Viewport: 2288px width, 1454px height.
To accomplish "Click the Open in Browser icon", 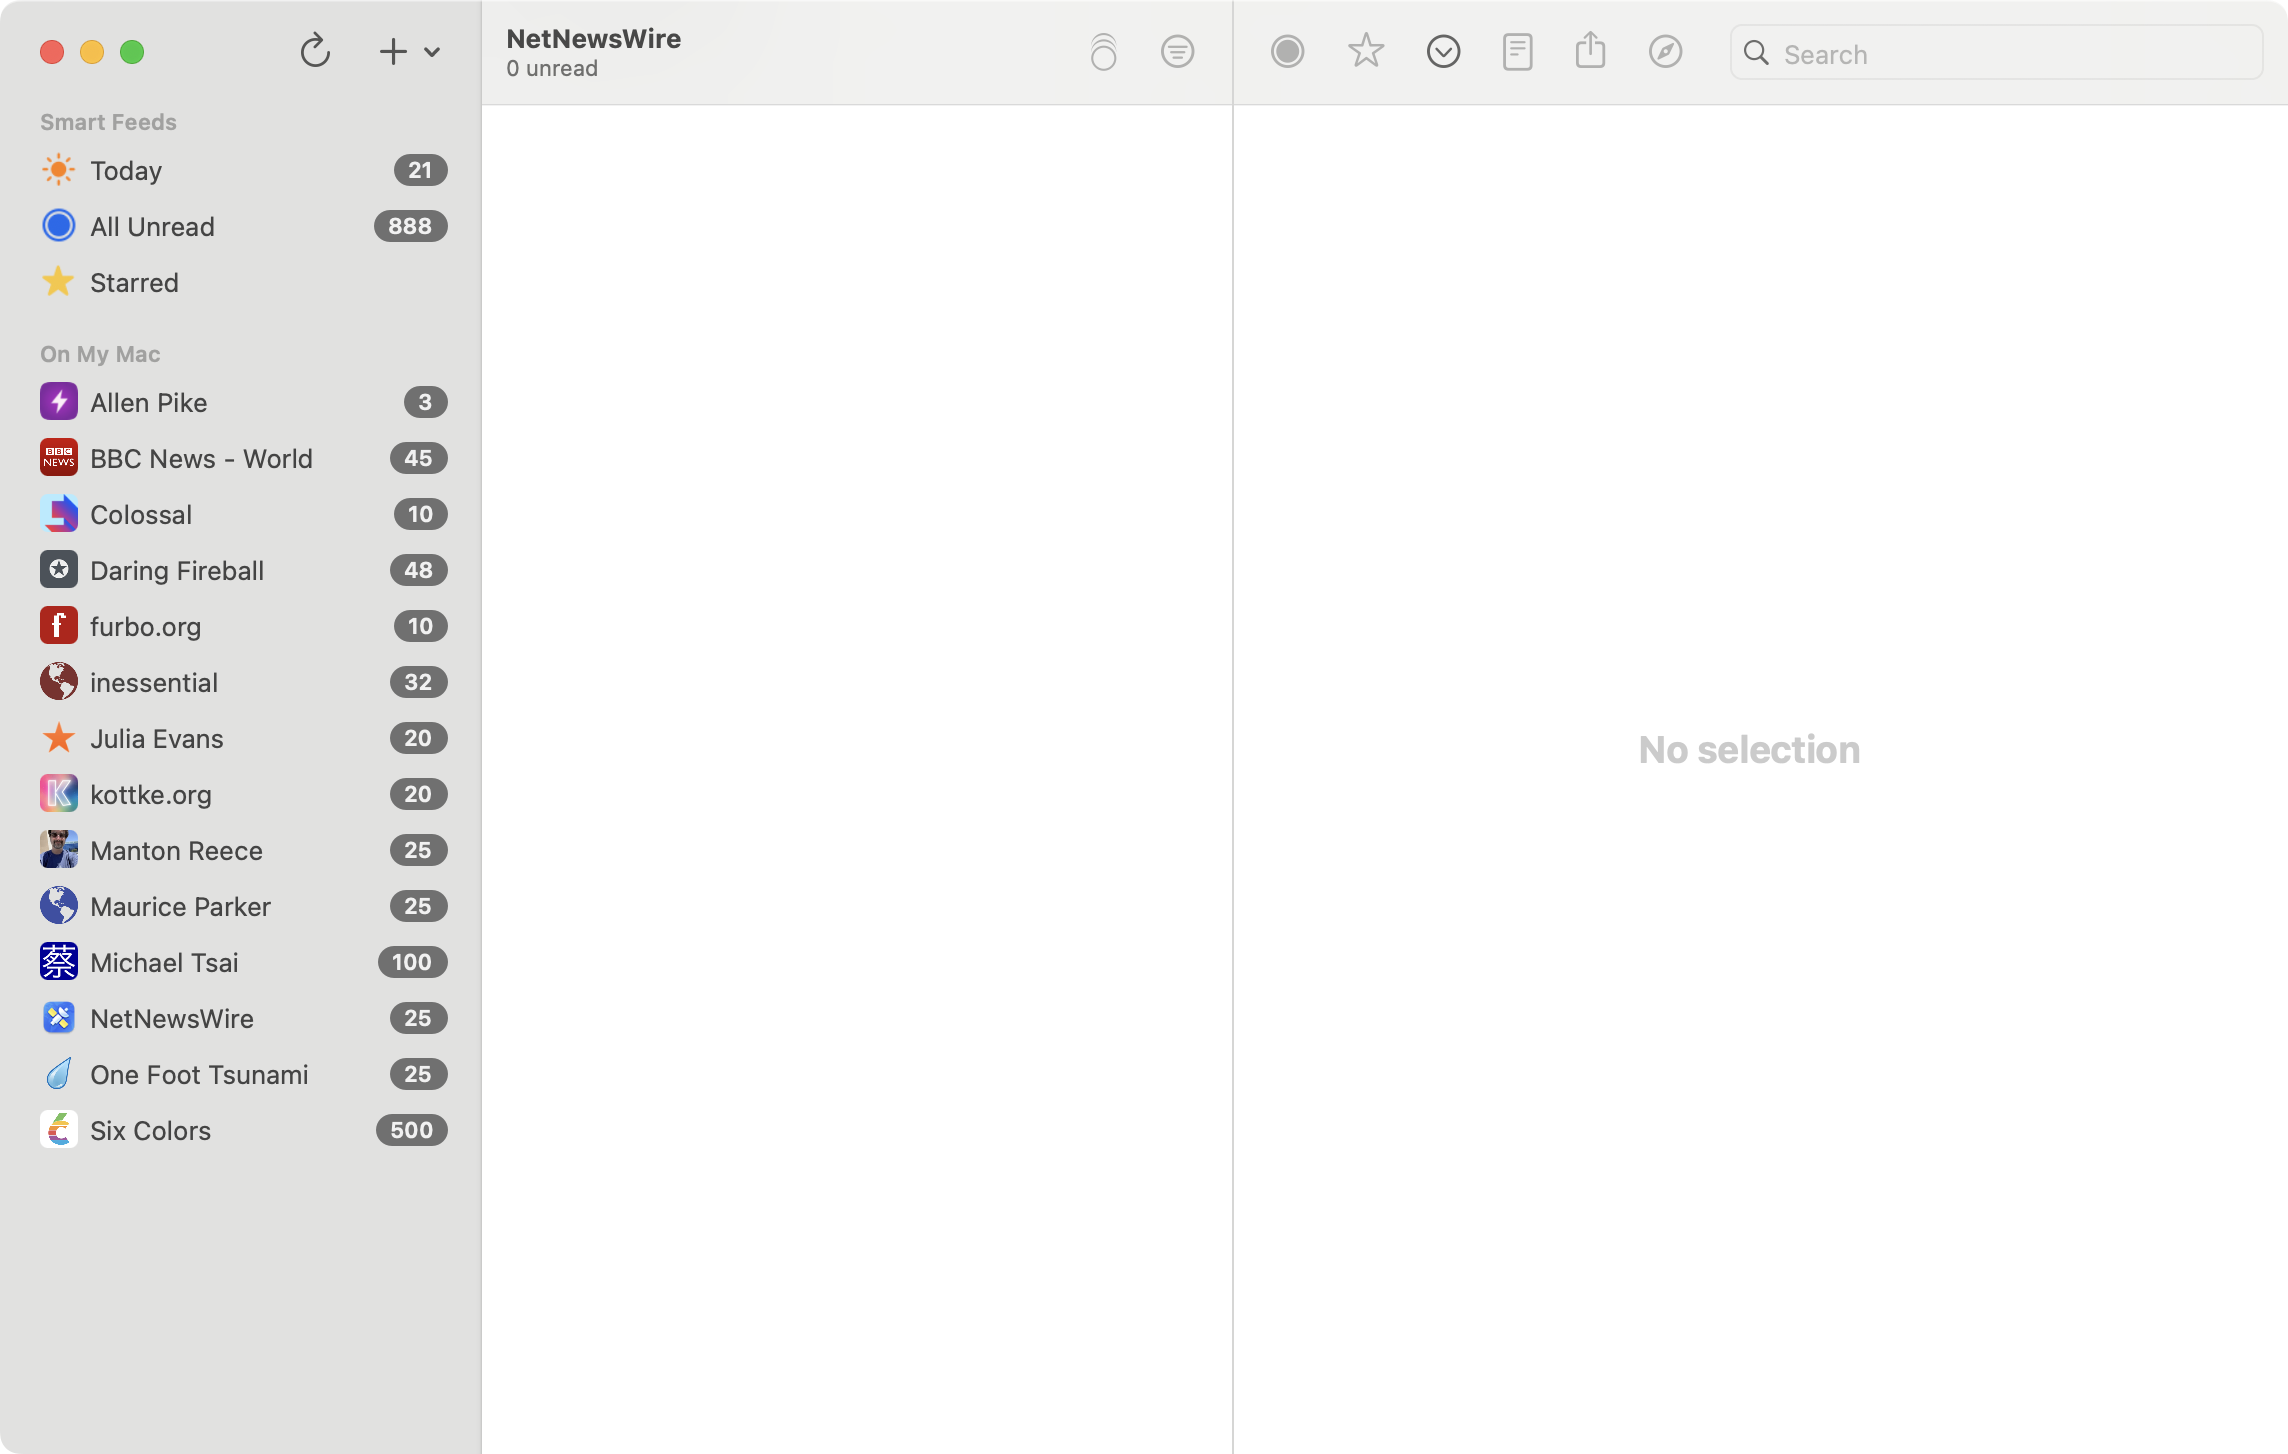I will [x=1665, y=52].
